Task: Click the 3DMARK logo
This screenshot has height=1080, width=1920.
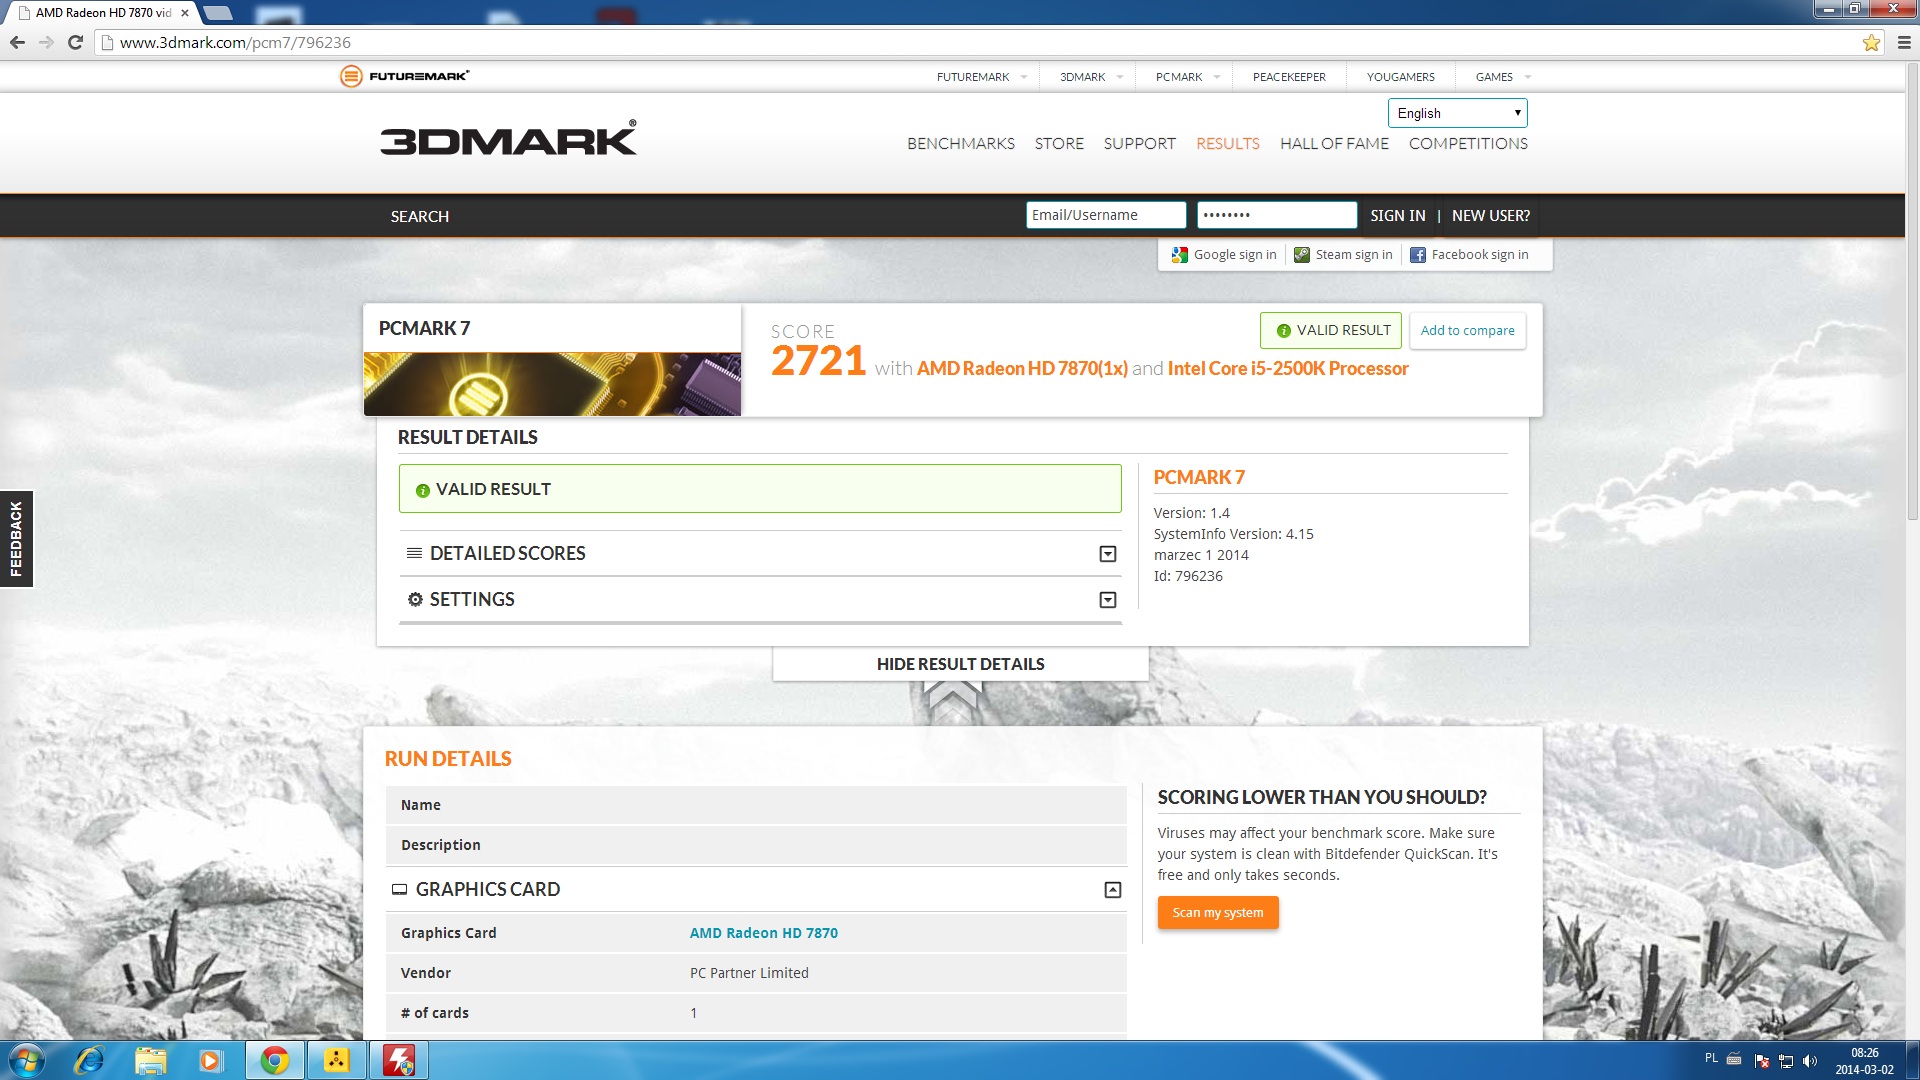Action: 508,139
